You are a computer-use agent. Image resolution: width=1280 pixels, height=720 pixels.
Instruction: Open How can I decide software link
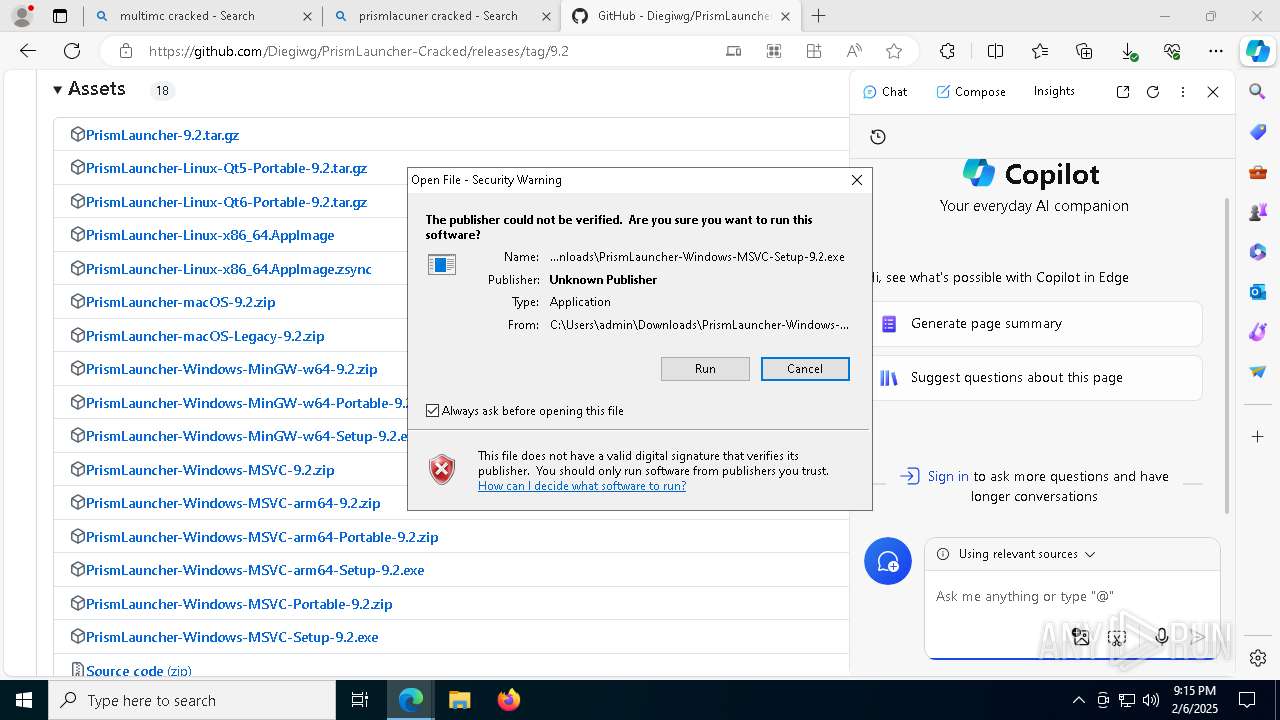582,486
